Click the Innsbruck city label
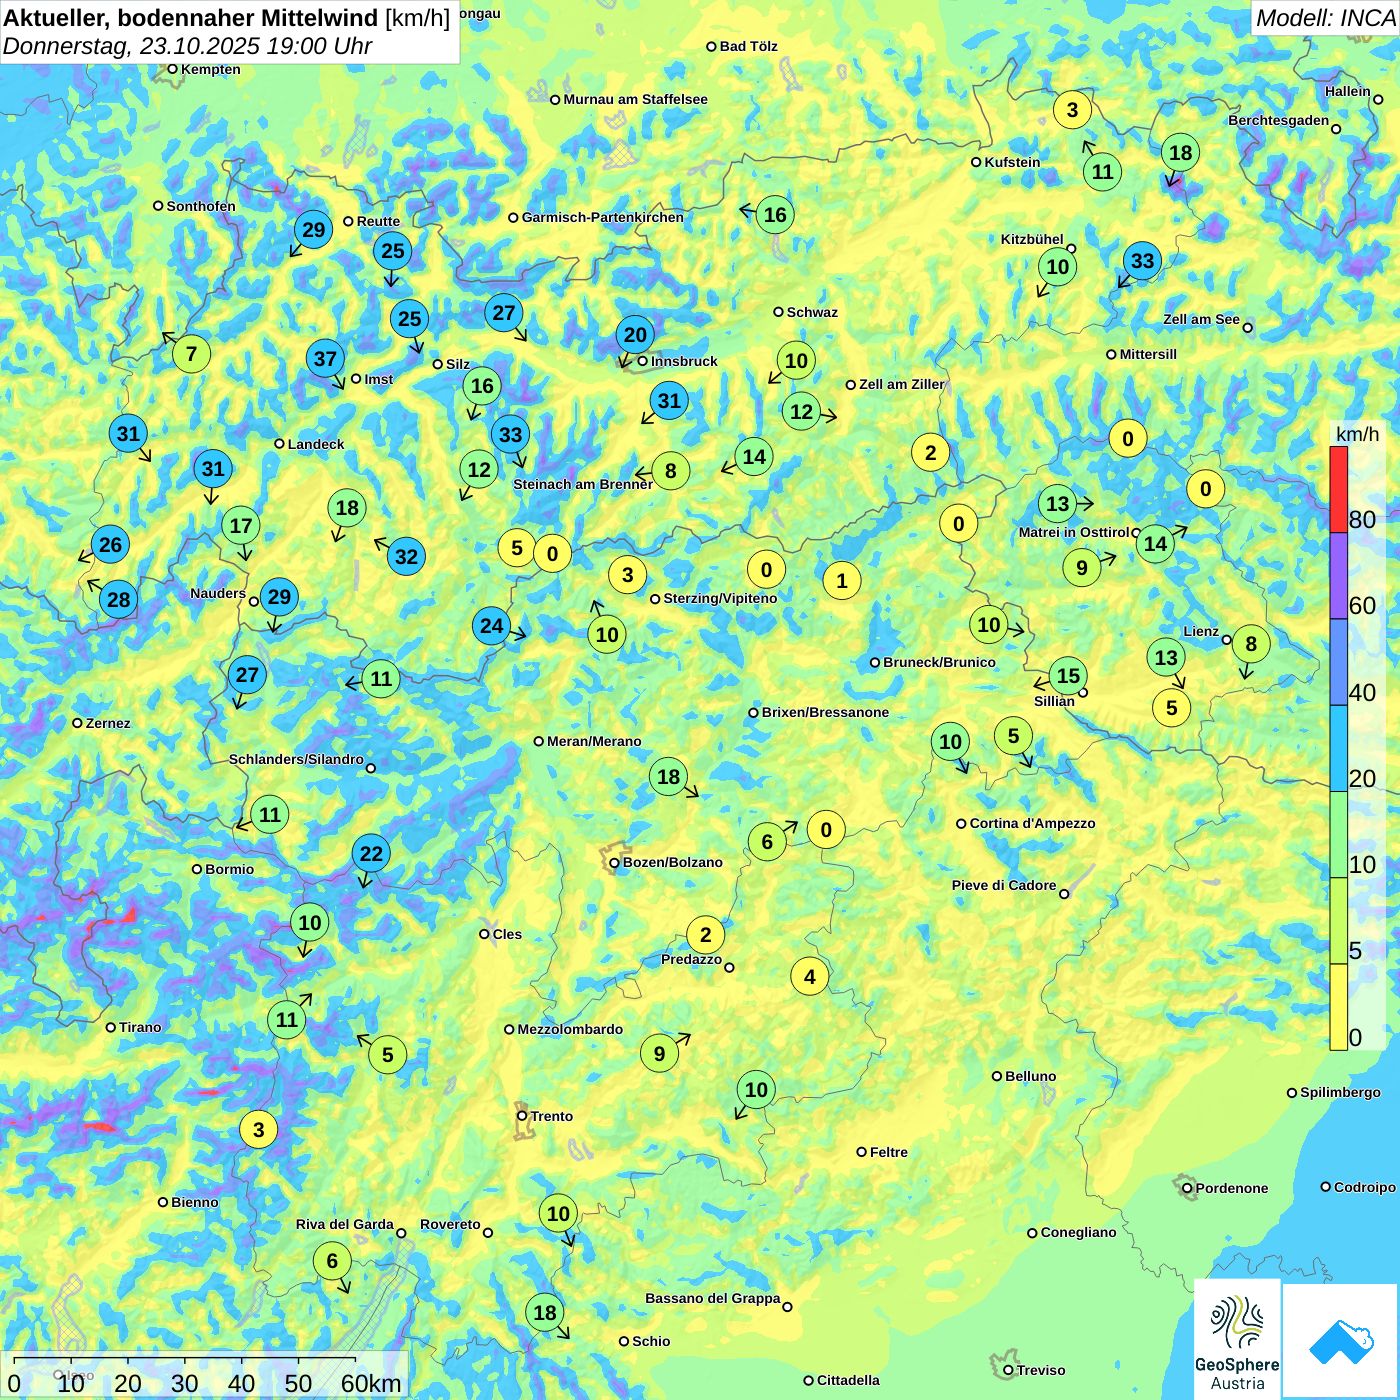Screen dimensions: 1400x1400 [x=684, y=361]
